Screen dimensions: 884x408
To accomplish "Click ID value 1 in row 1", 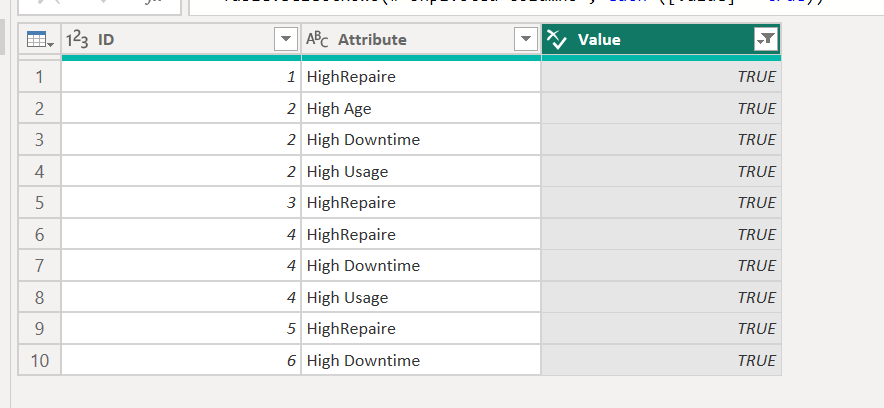I will (x=181, y=77).
